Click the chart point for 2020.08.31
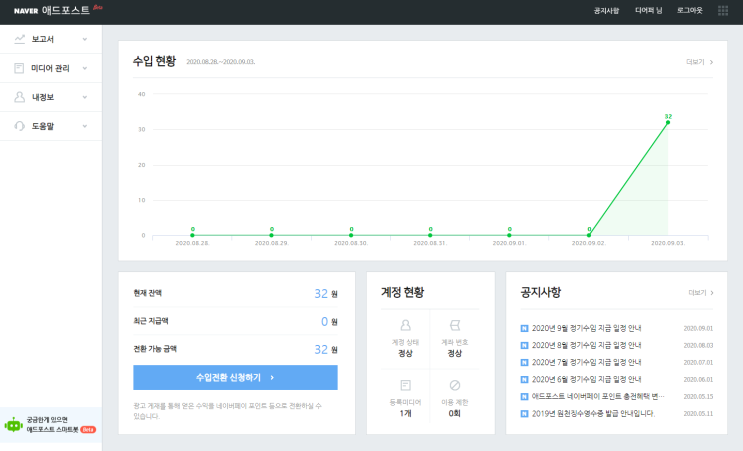The image size is (743, 451). [430, 235]
